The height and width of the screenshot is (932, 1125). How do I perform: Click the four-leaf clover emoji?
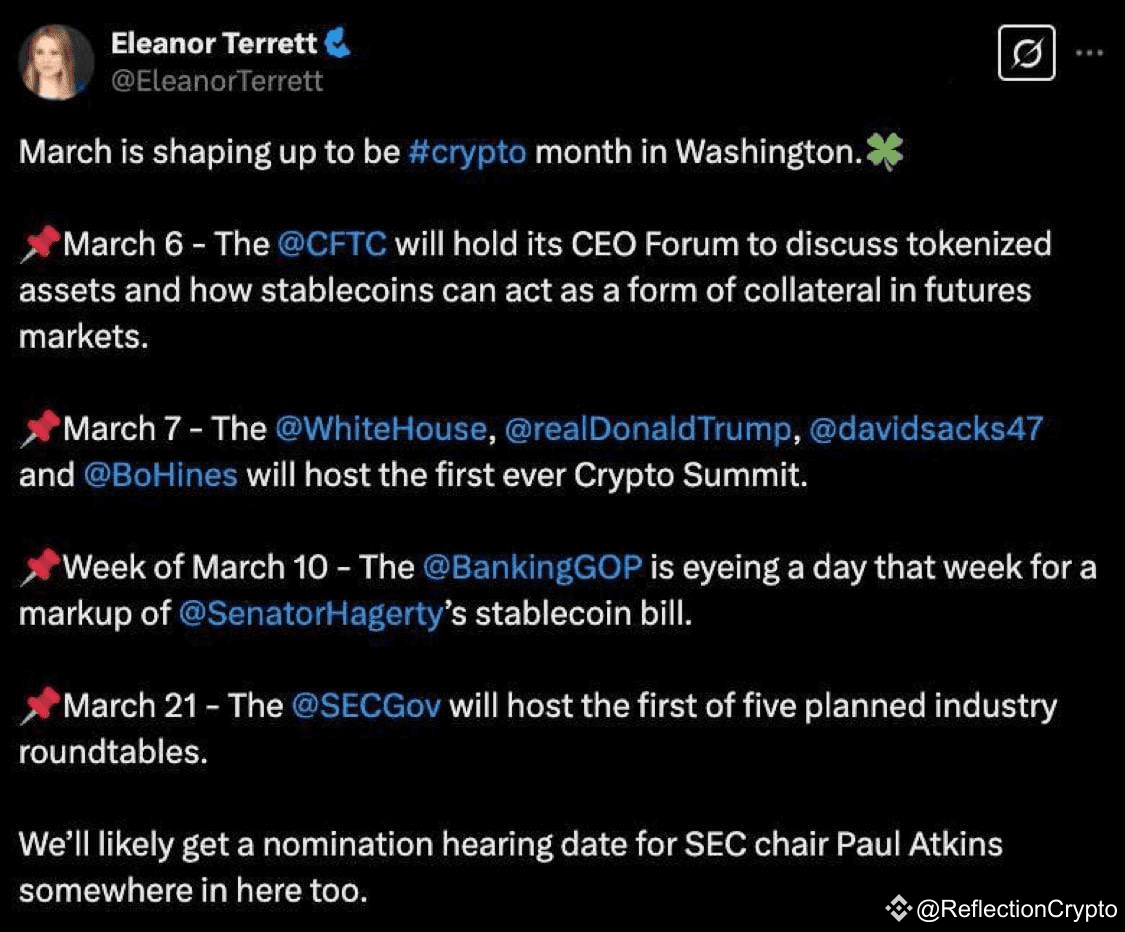tap(885, 153)
